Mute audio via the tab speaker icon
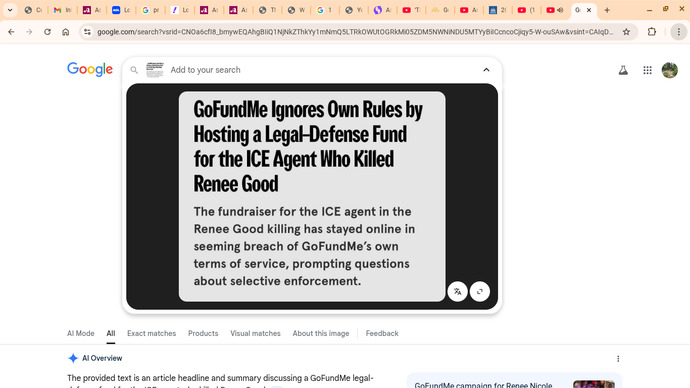Image resolution: width=690 pixels, height=388 pixels. click(561, 10)
